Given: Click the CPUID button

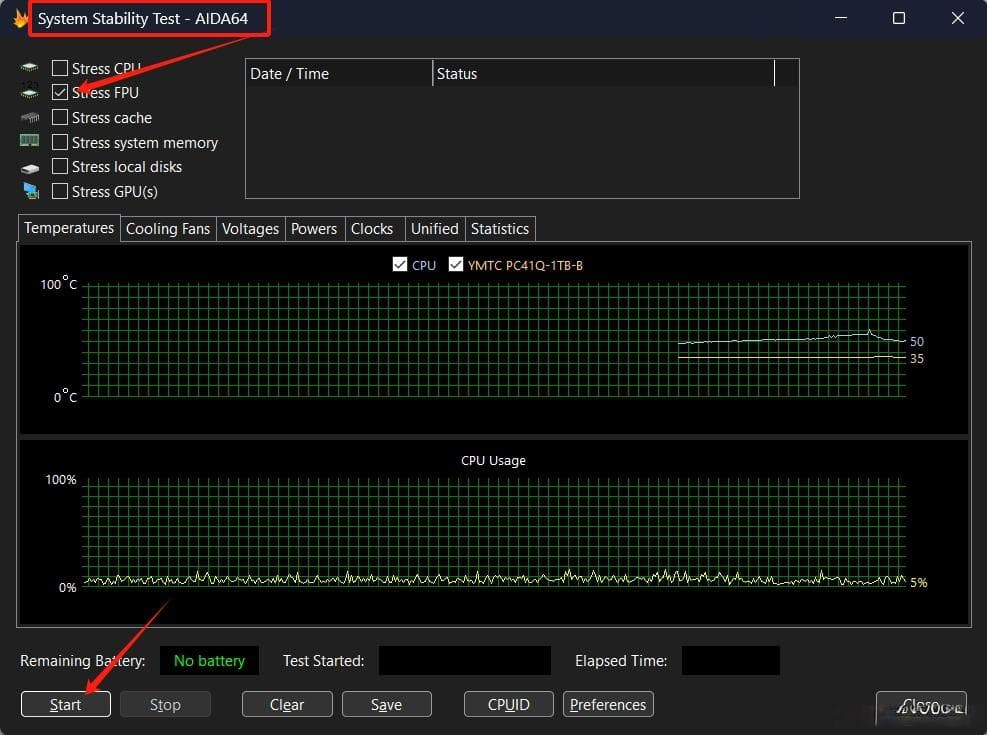Looking at the screenshot, I should point(509,704).
